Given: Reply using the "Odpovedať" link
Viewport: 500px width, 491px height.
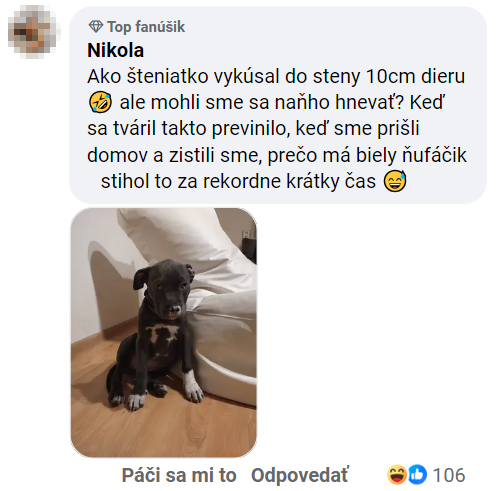Looking at the screenshot, I should click(299, 475).
